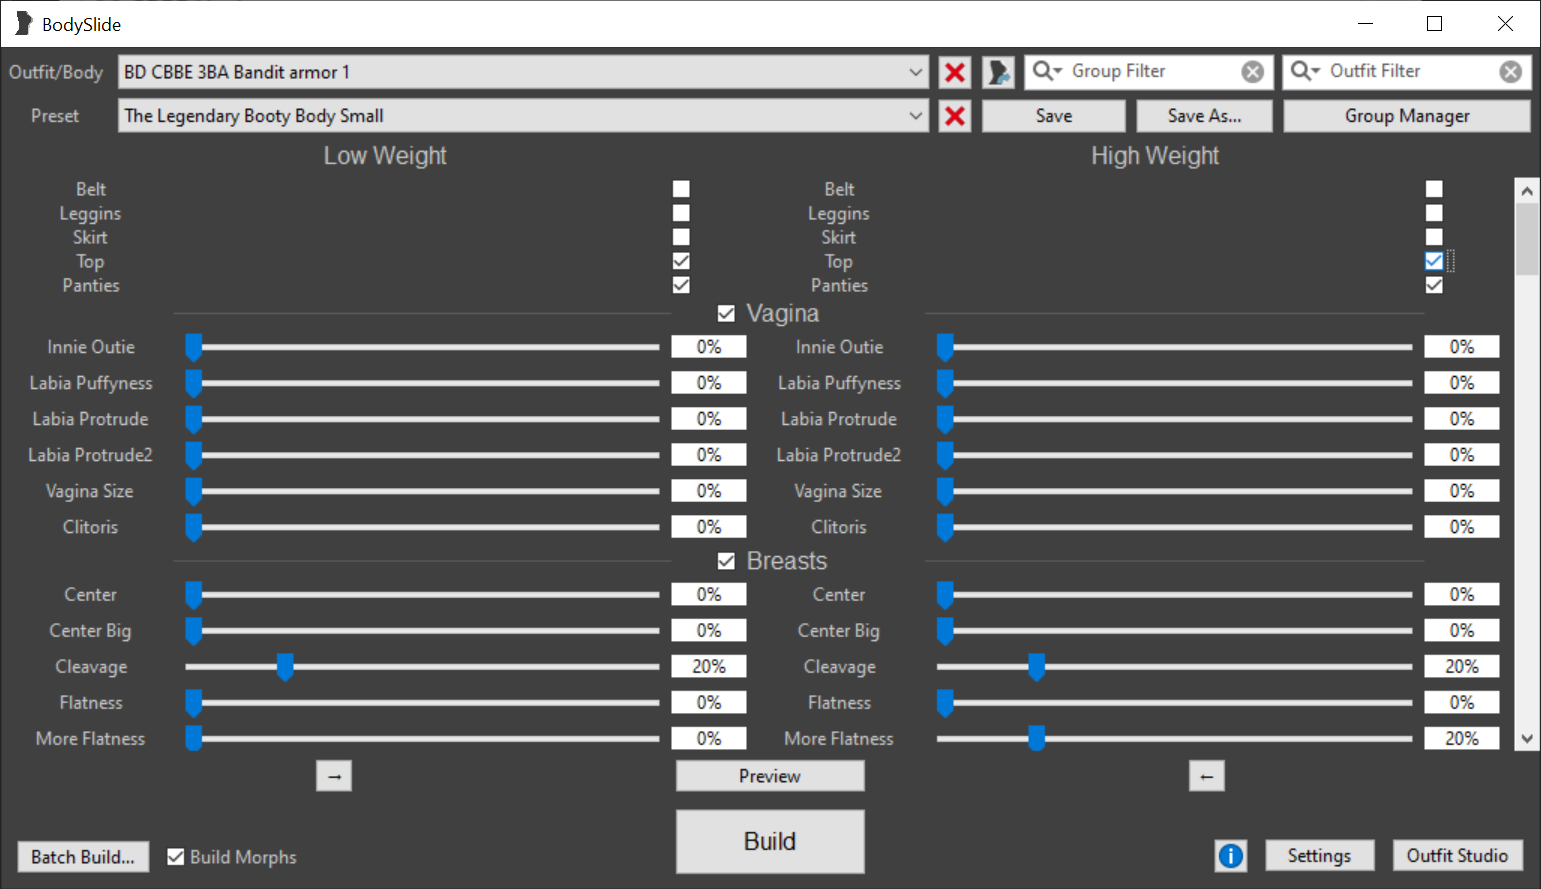This screenshot has width=1541, height=889.
Task: Select the High Weight Center value field
Action: click(x=1462, y=595)
